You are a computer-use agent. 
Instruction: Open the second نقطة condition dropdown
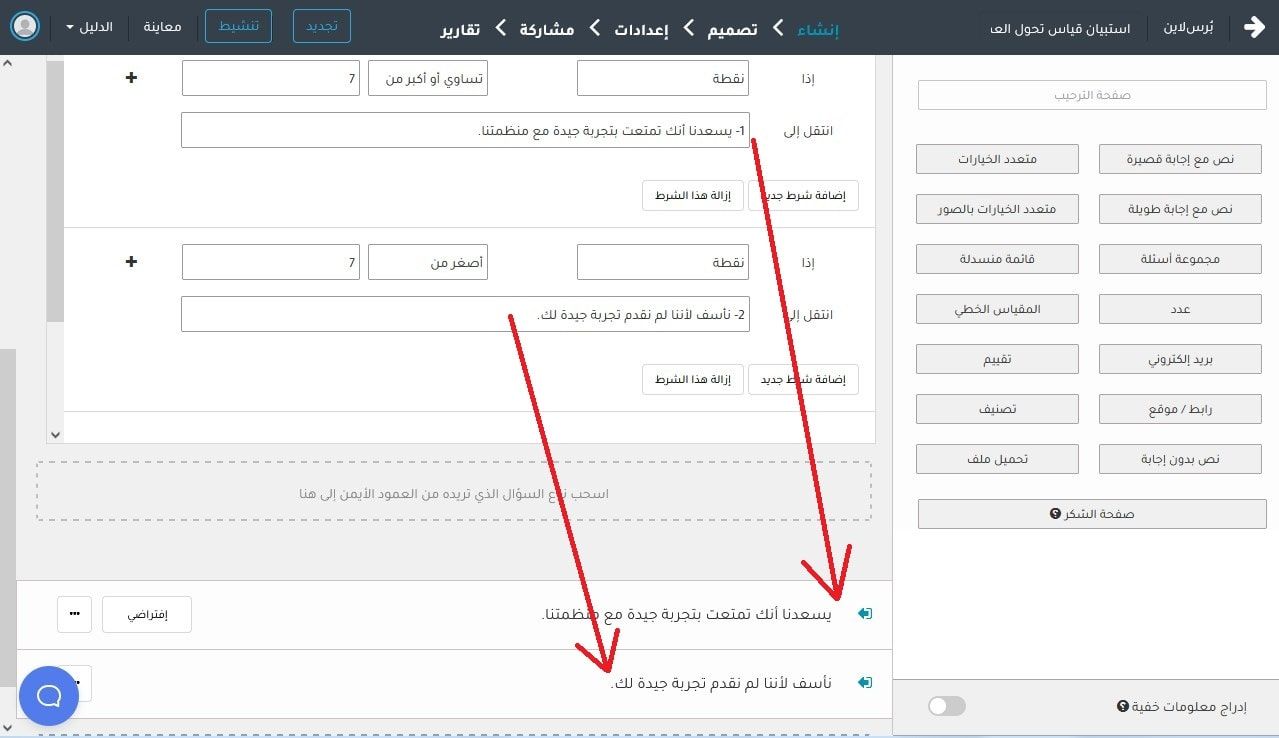[663, 263]
